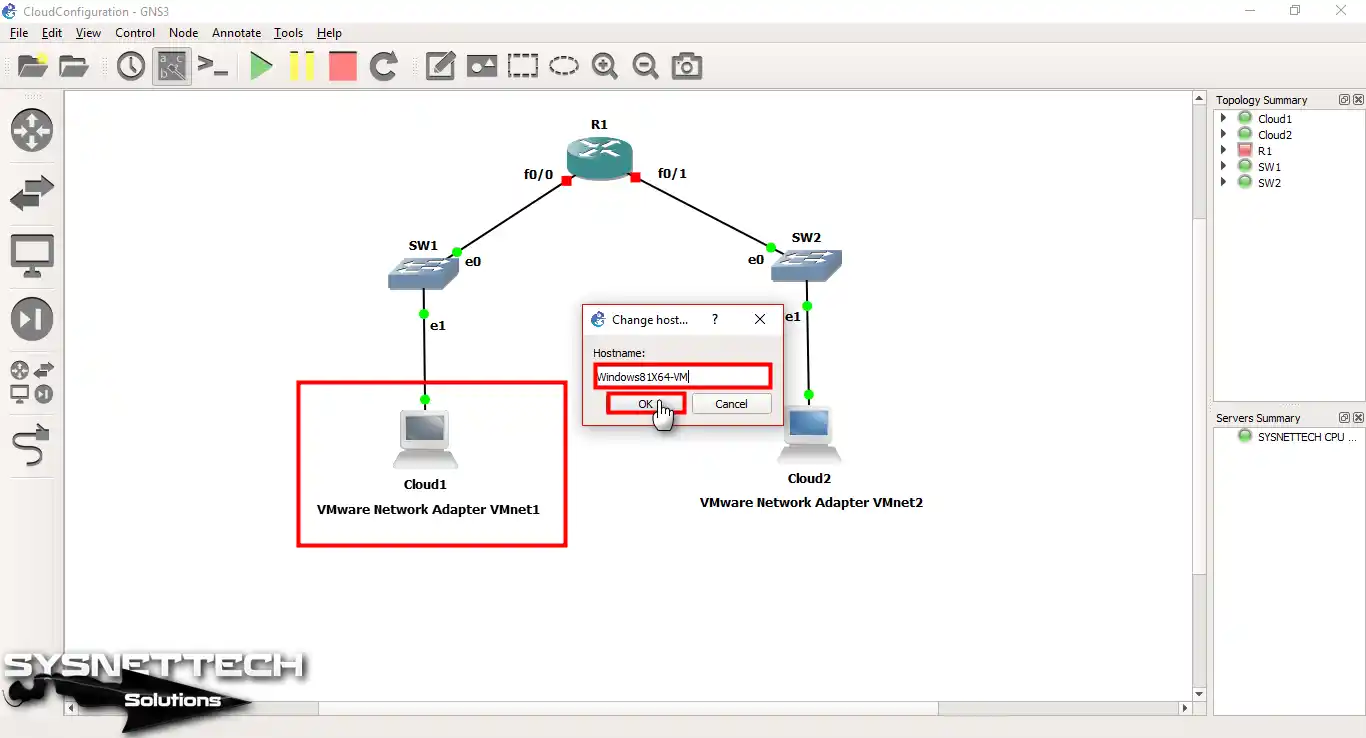
Task: Expand Cloud1 in the Topology Summary
Action: 1222,118
